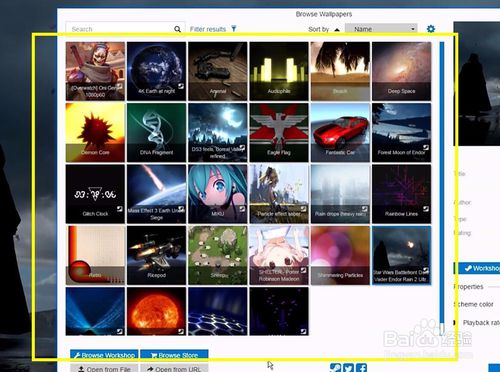Select the Rain drops heavy rain wallpaper
Viewport: 500px width, 372px height.
point(340,194)
